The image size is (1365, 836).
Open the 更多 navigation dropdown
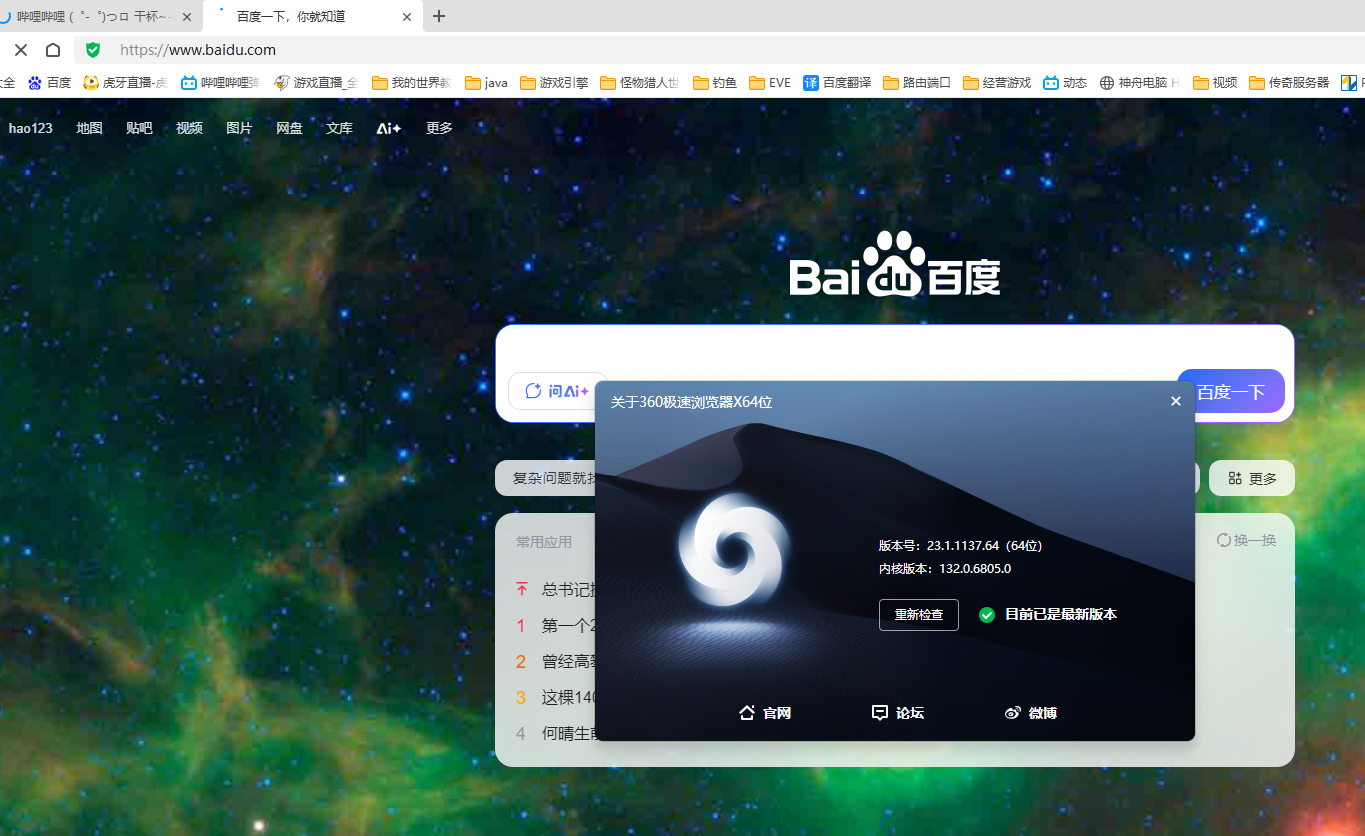(438, 128)
